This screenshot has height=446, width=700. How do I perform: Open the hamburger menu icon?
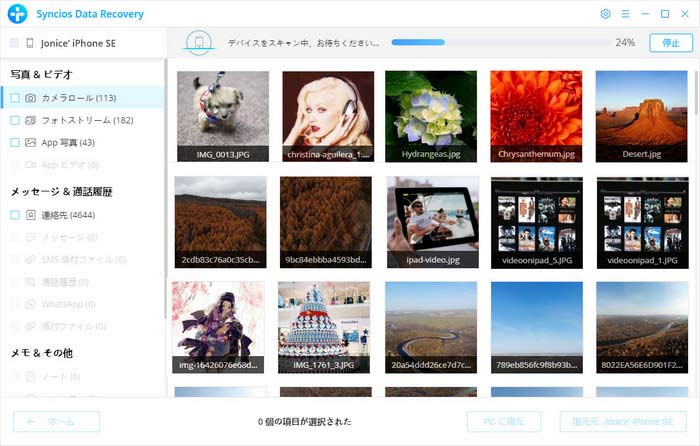coord(625,14)
